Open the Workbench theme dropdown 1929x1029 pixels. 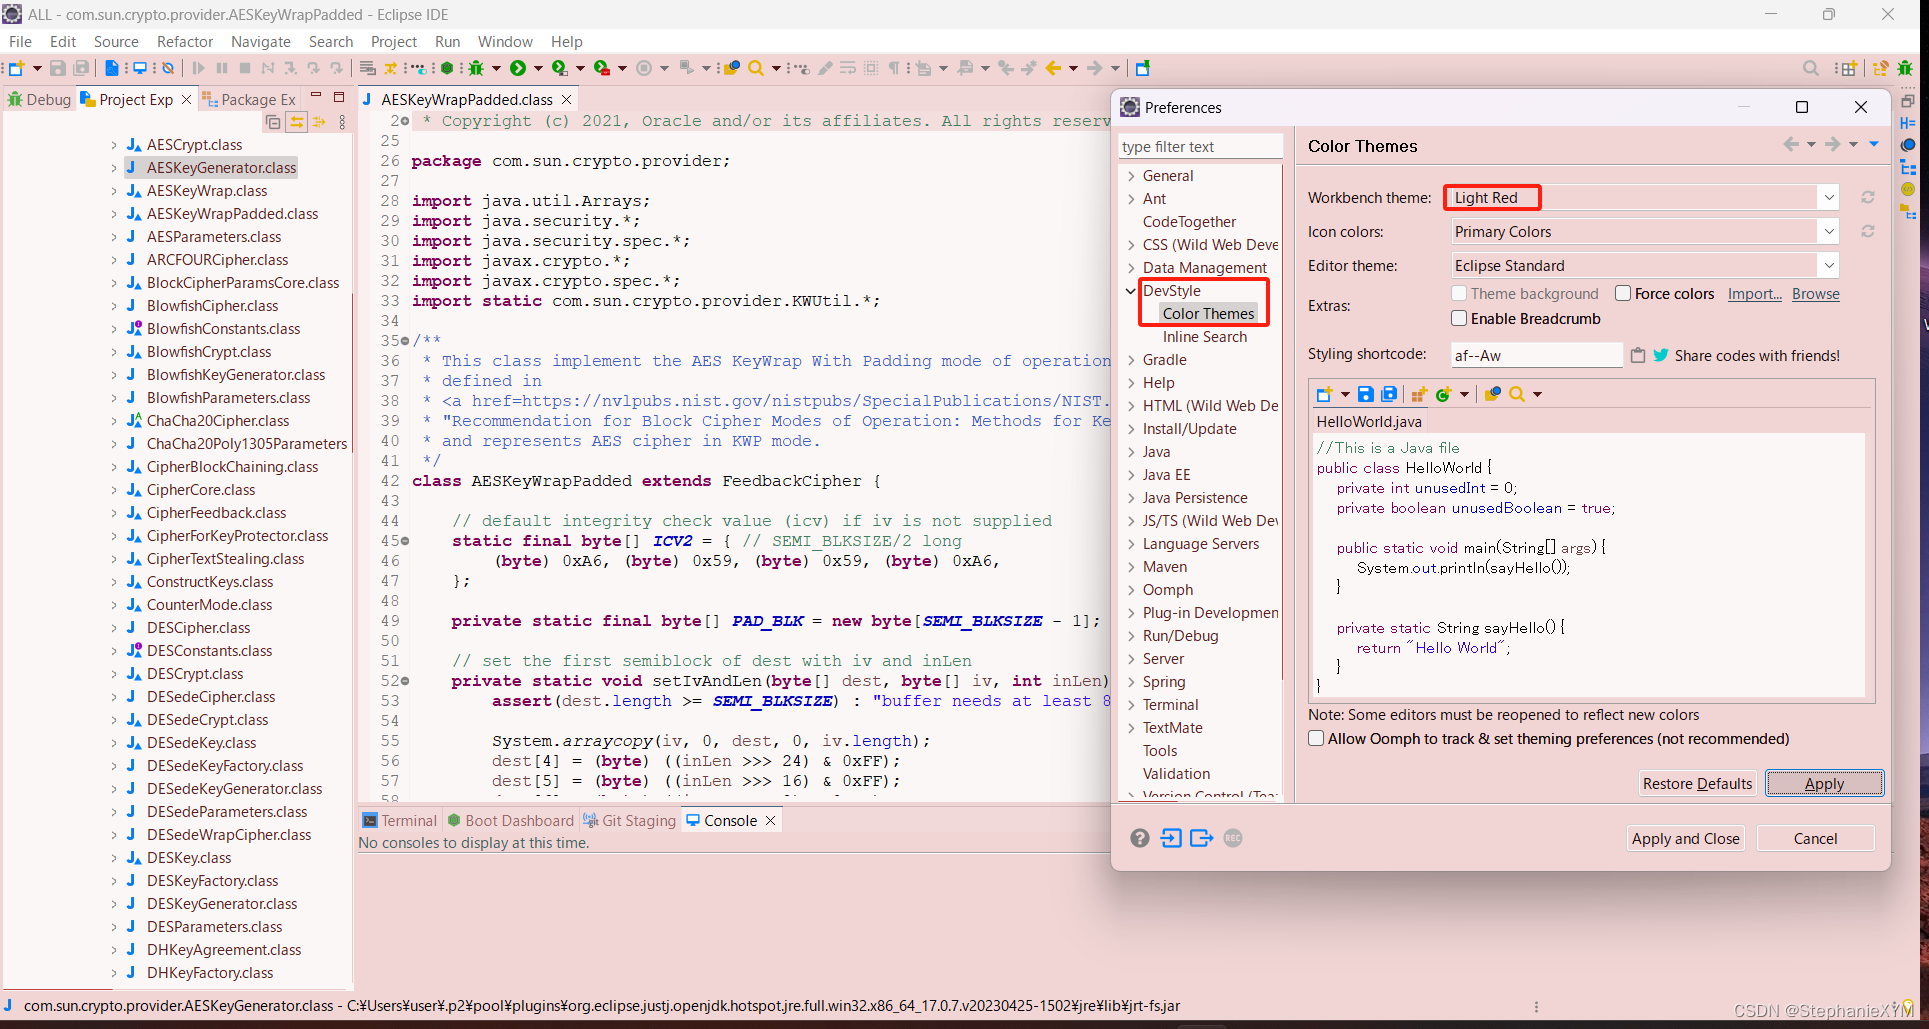[x=1829, y=198]
